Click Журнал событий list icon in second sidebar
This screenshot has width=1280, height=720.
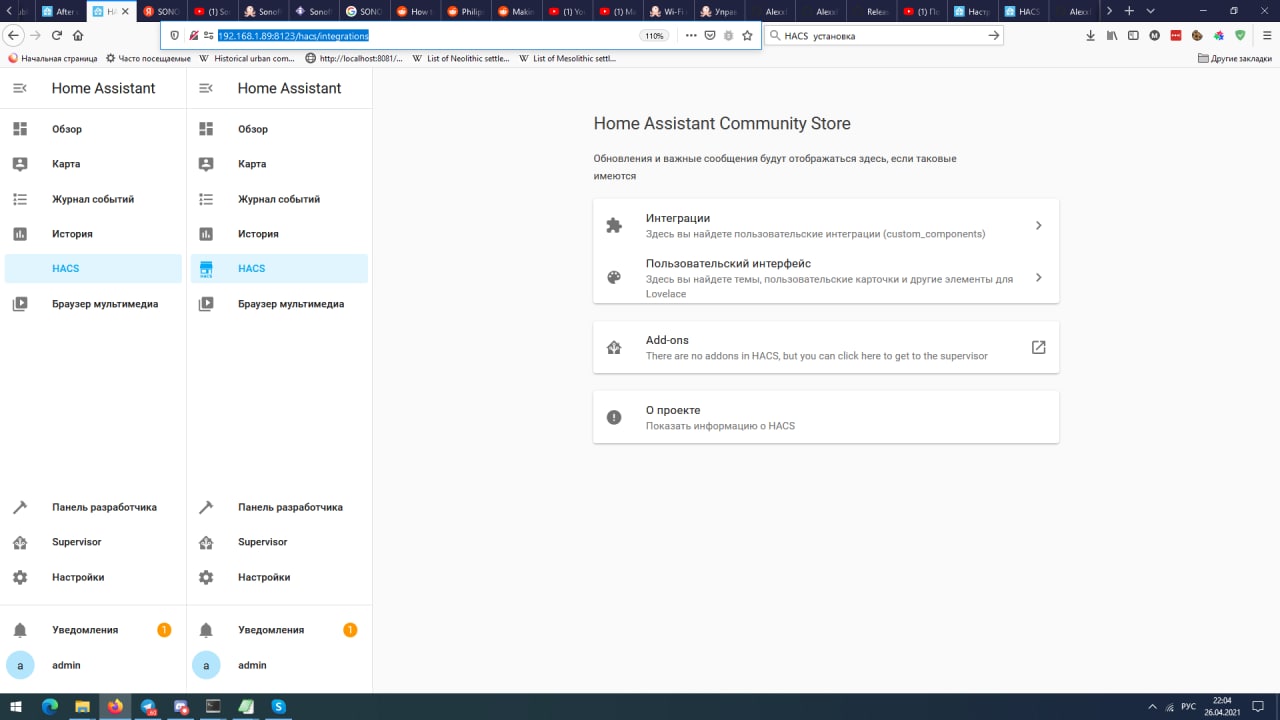pyautogui.click(x=206, y=199)
